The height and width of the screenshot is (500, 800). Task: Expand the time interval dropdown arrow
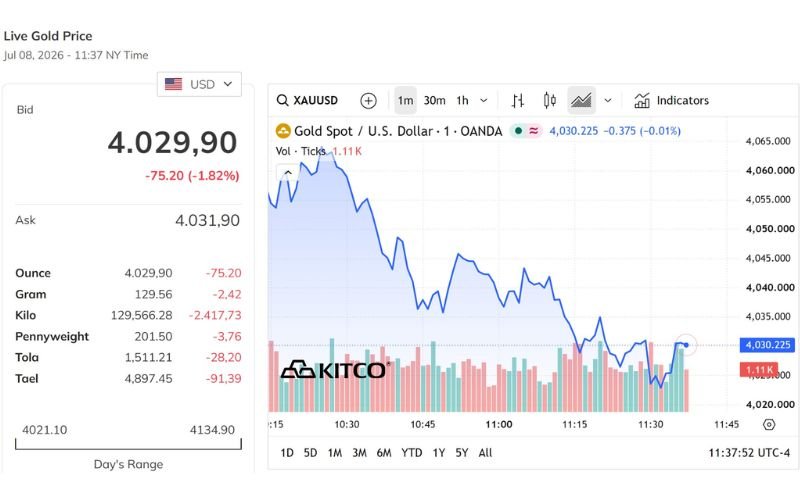[484, 101]
